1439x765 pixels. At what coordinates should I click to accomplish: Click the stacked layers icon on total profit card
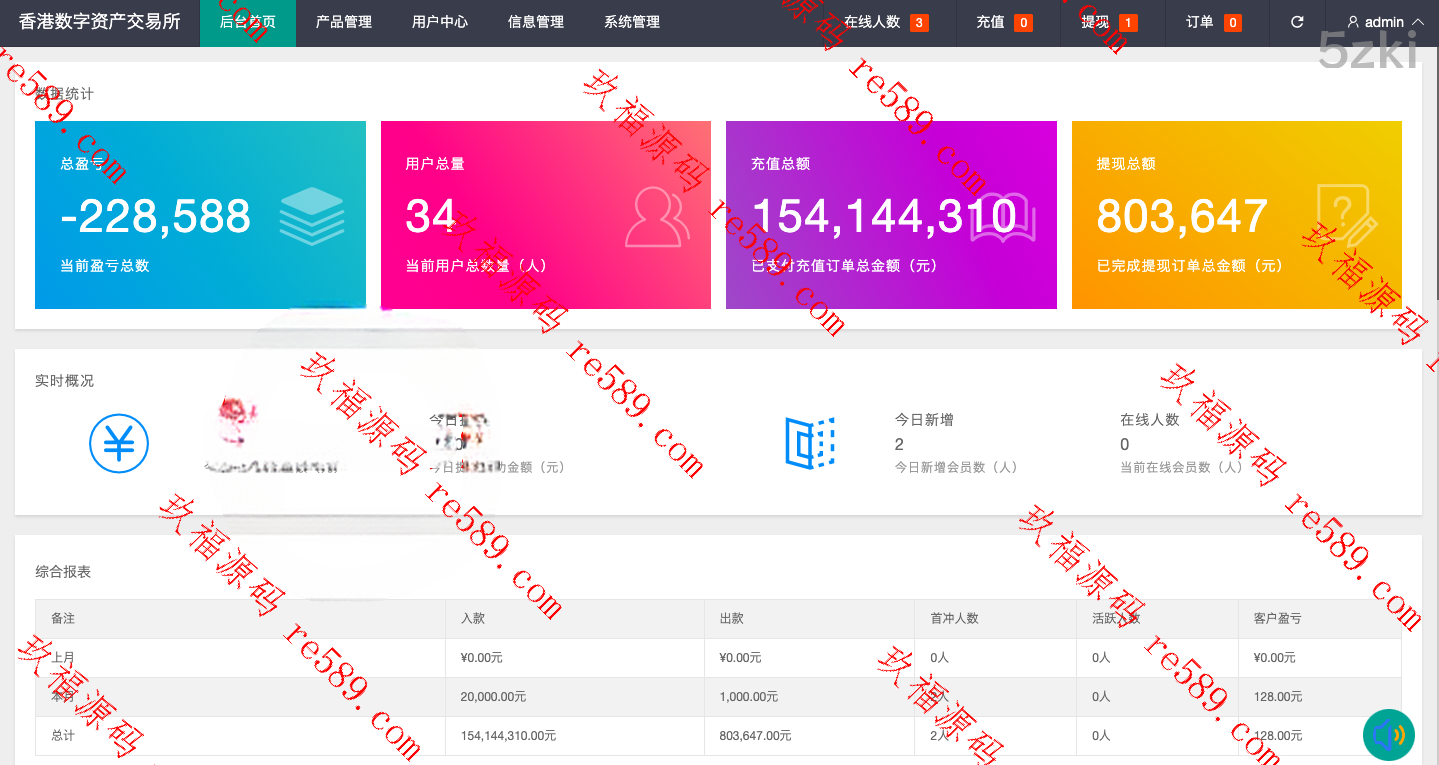pyautogui.click(x=311, y=215)
